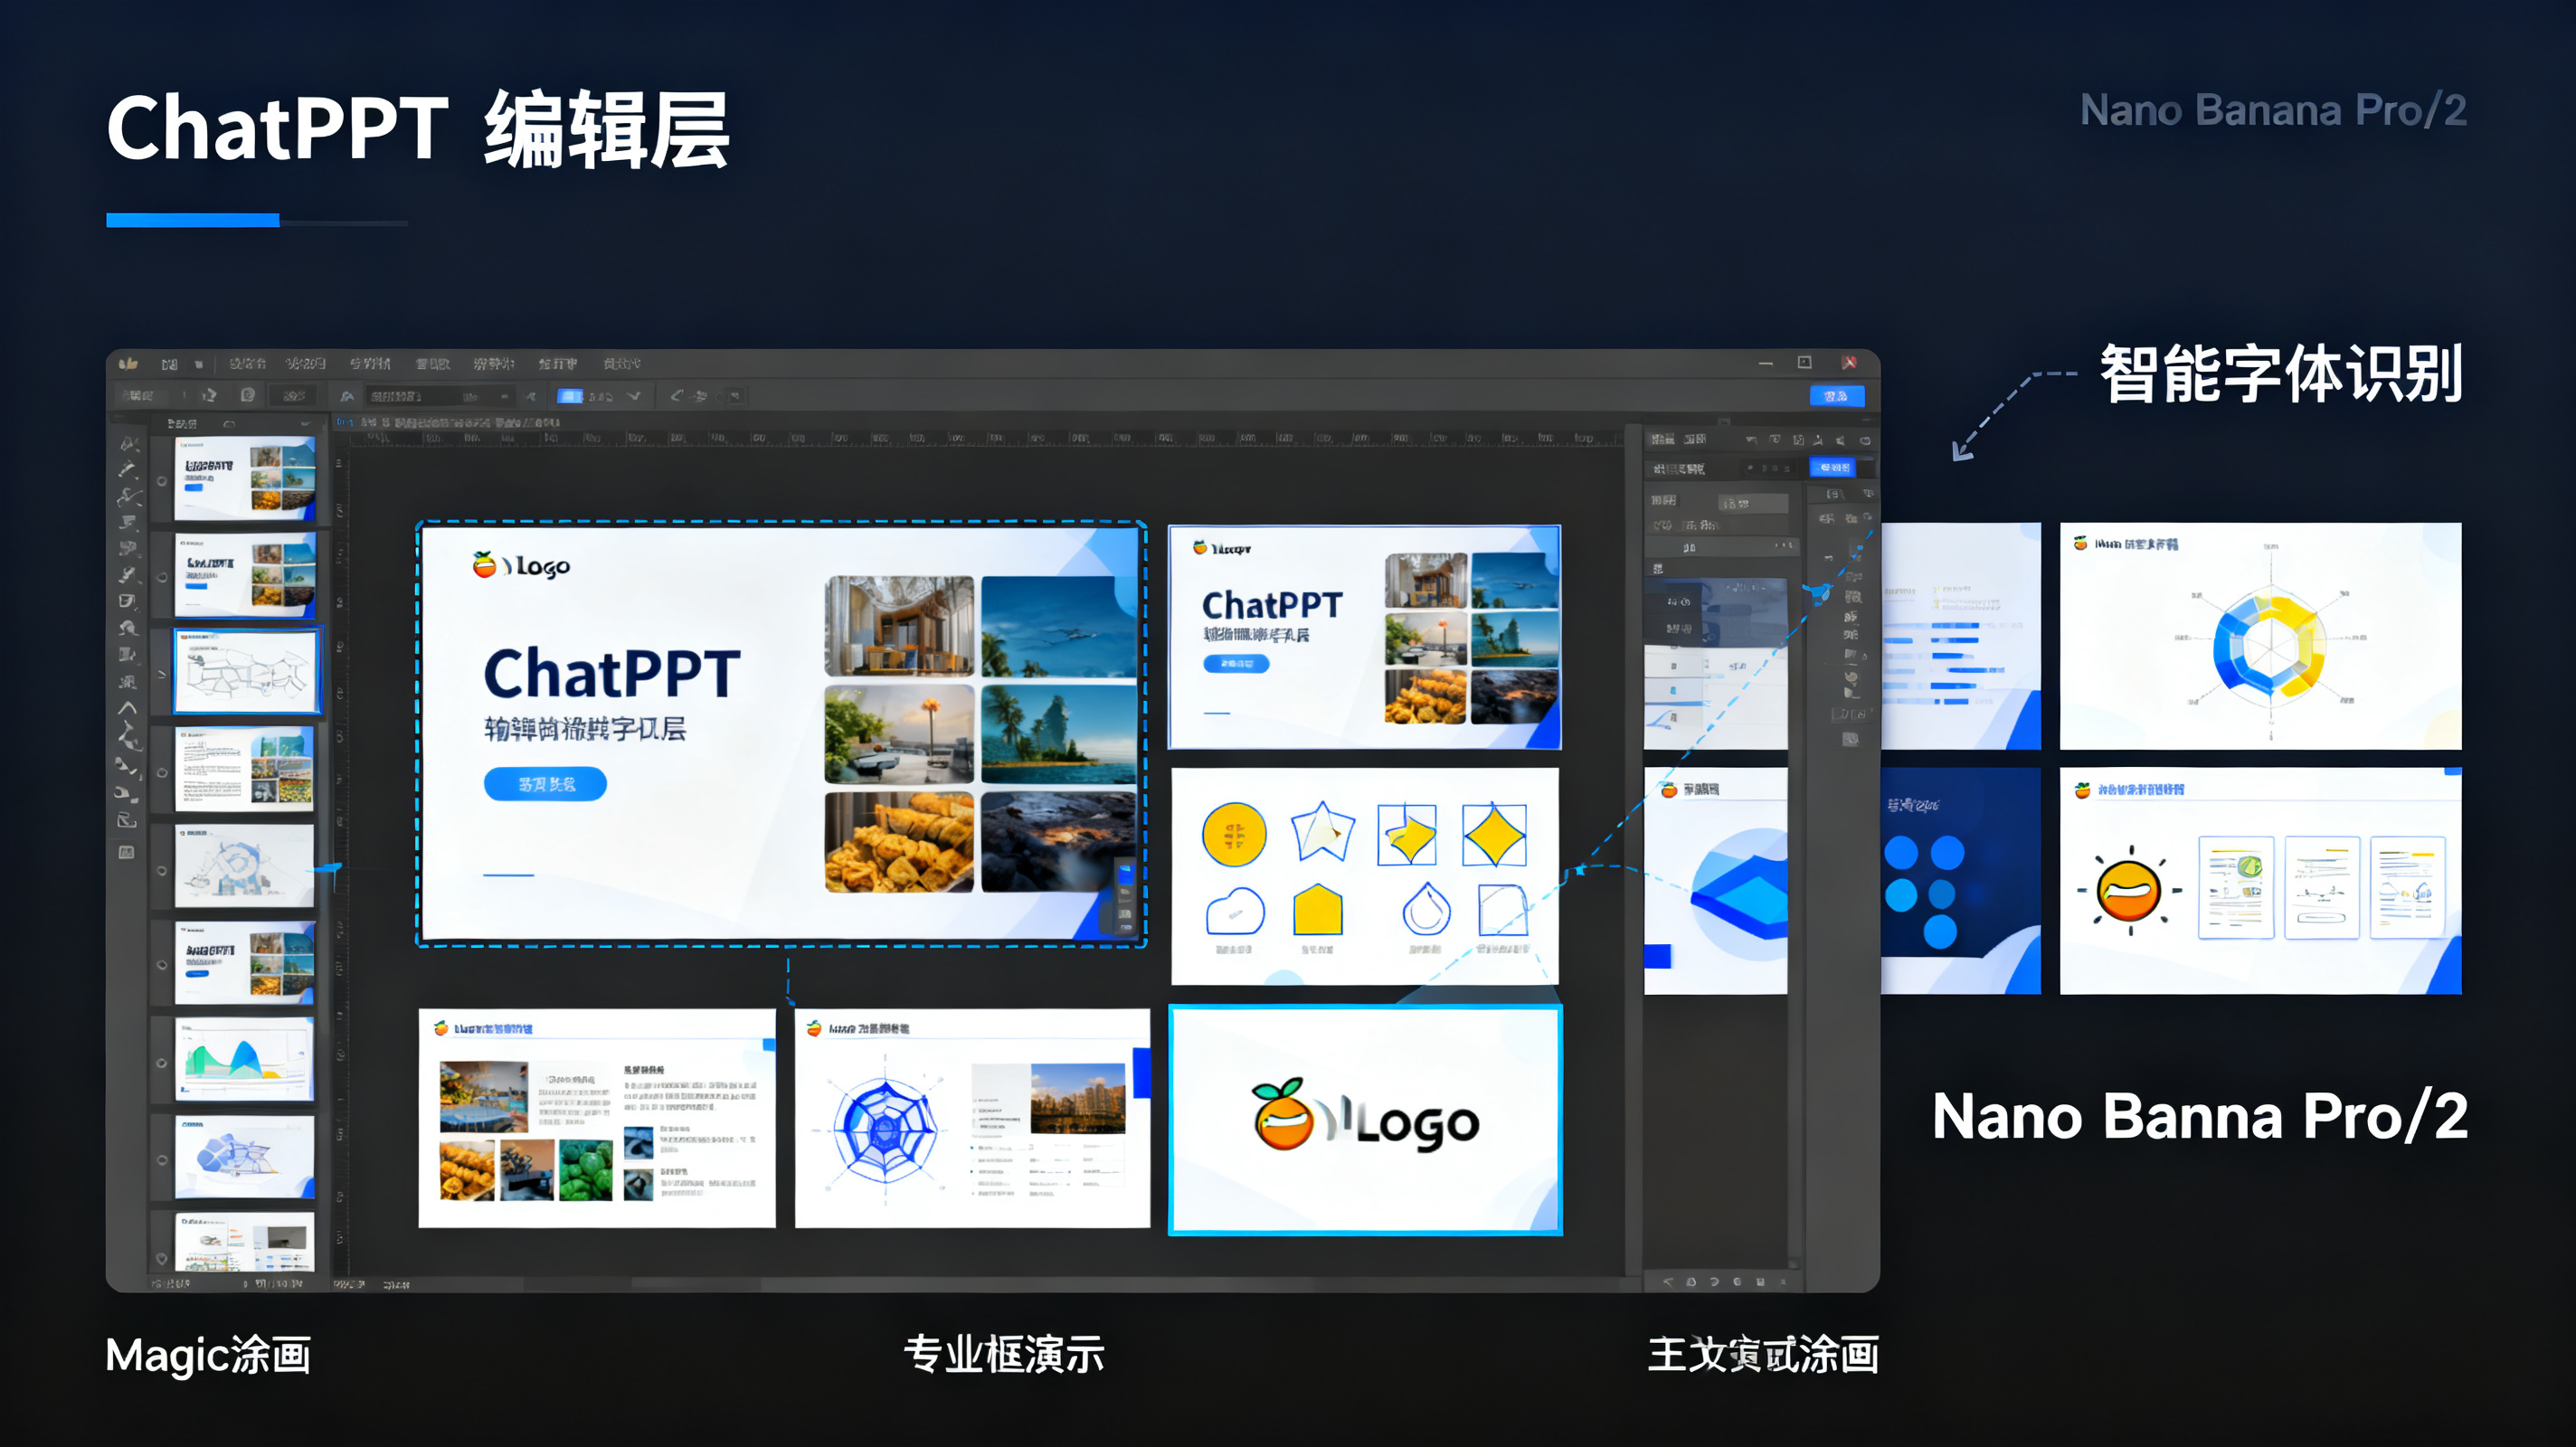The height and width of the screenshot is (1447, 2576).
Task: Toggle the circle marker beside the gear sketch thumbnail
Action: click(x=161, y=870)
